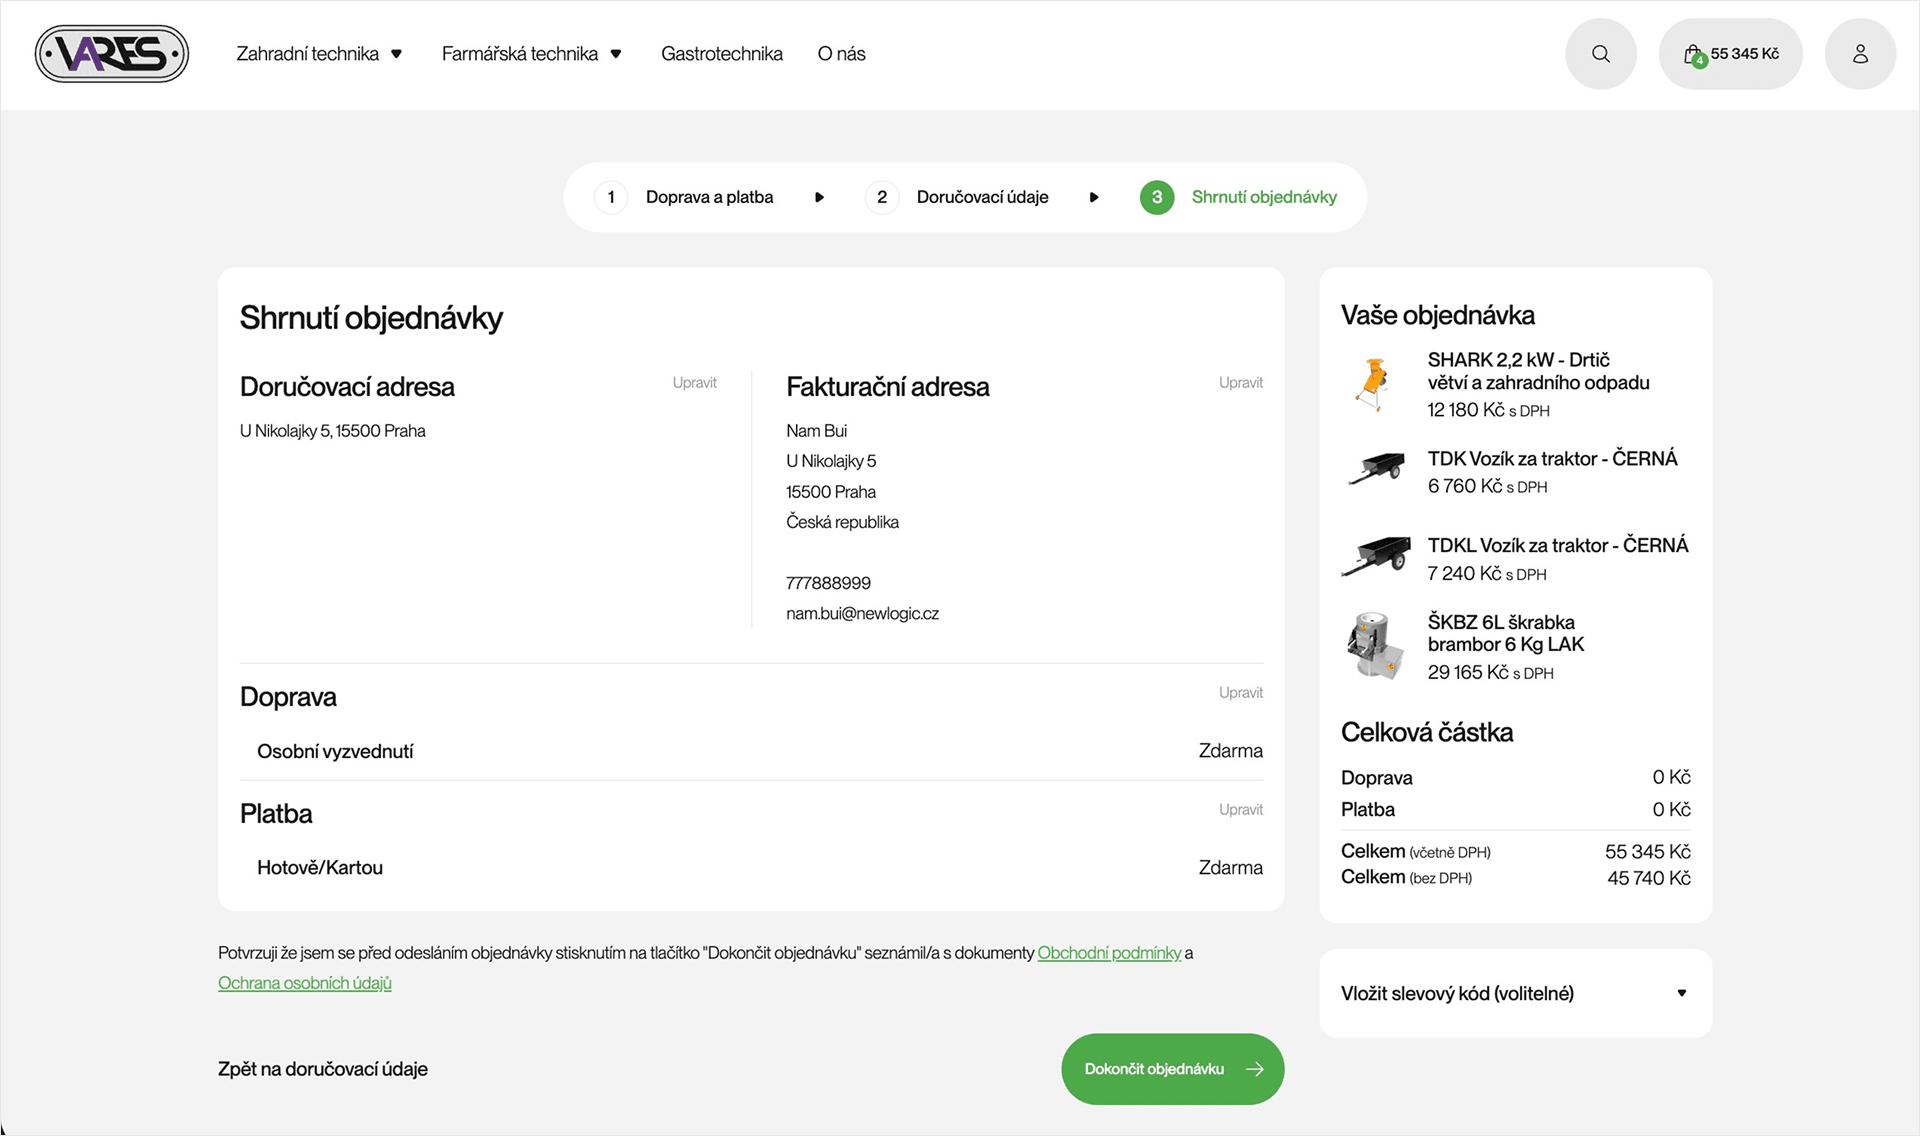Click arrow after Doručovací údaje step
This screenshot has height=1136, width=1920.
(x=1093, y=197)
